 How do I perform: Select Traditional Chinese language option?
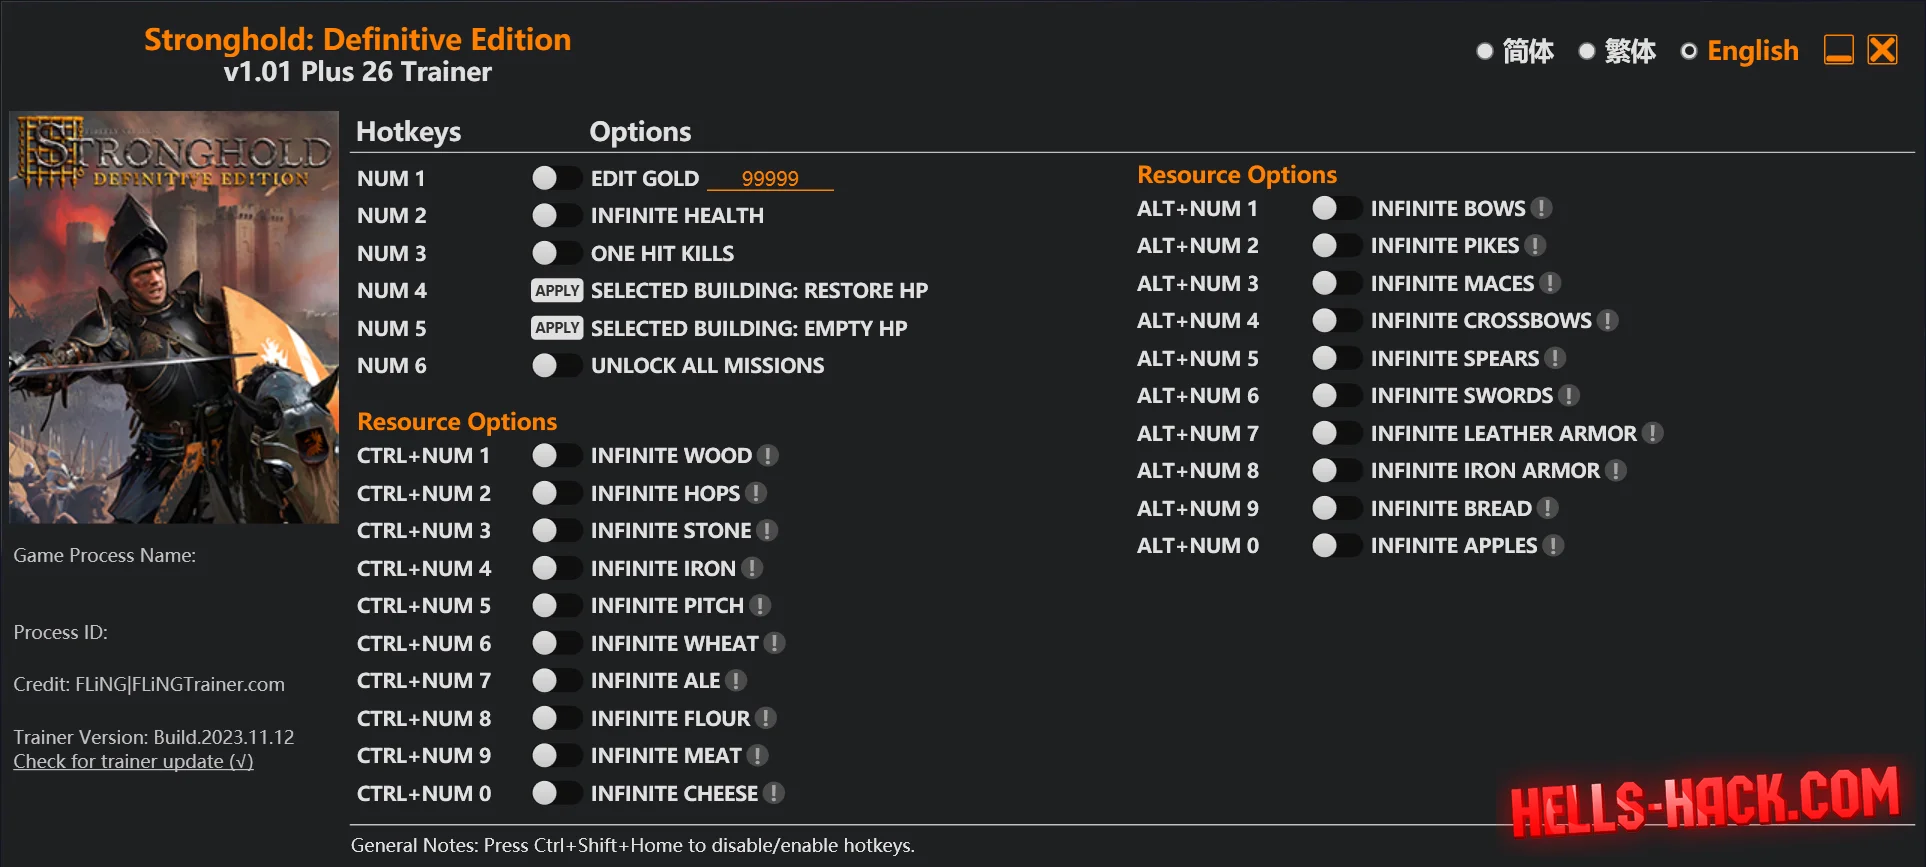coord(1617,51)
